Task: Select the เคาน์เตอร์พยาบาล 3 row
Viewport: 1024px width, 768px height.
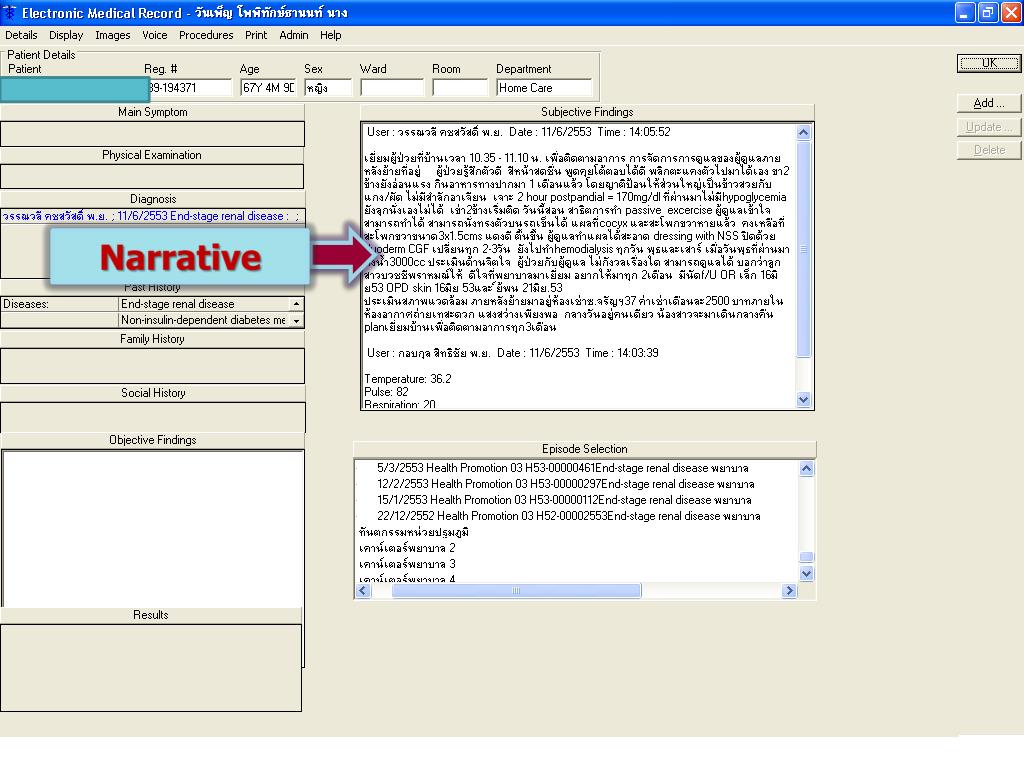Action: point(407,564)
